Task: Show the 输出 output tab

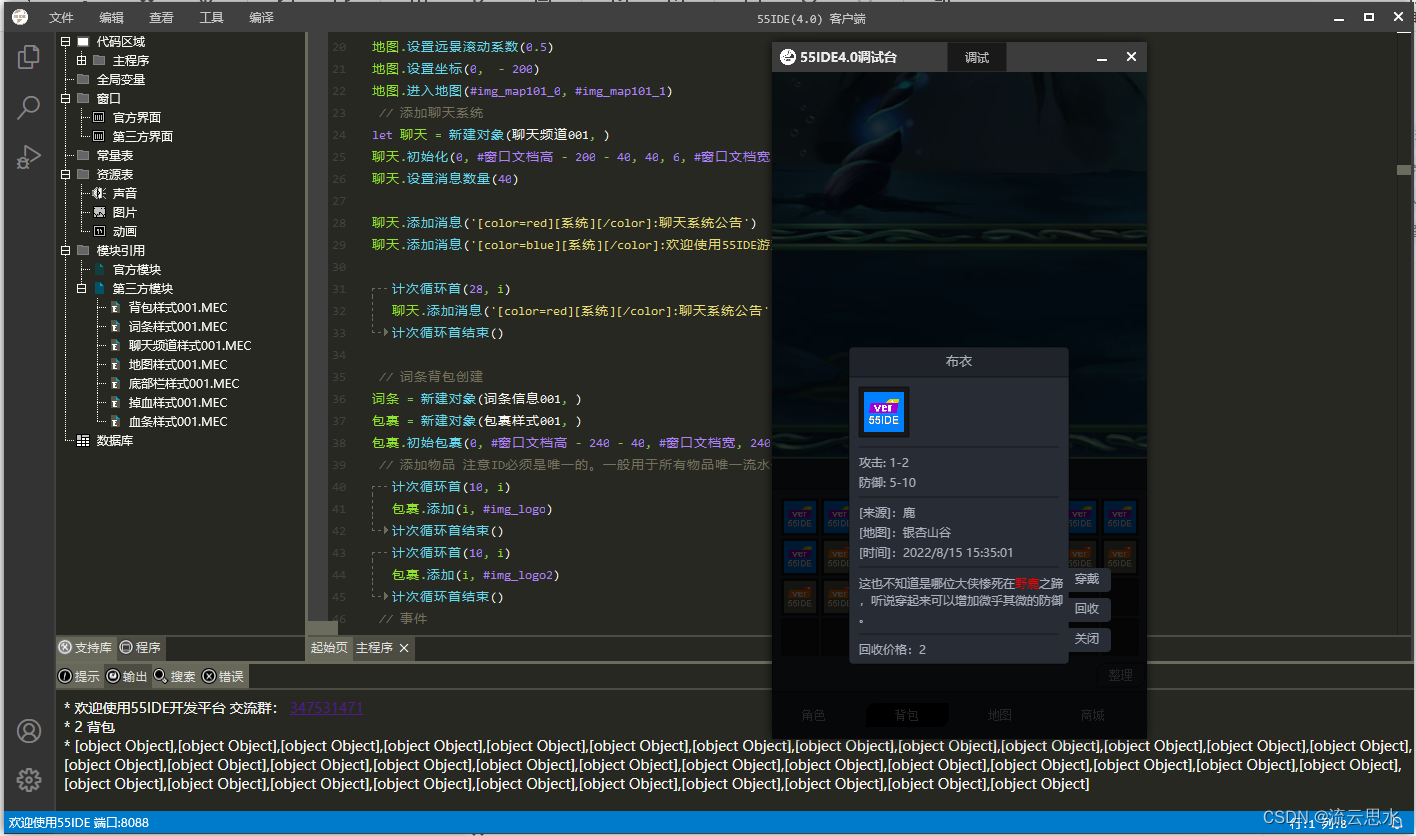Action: tap(127, 677)
